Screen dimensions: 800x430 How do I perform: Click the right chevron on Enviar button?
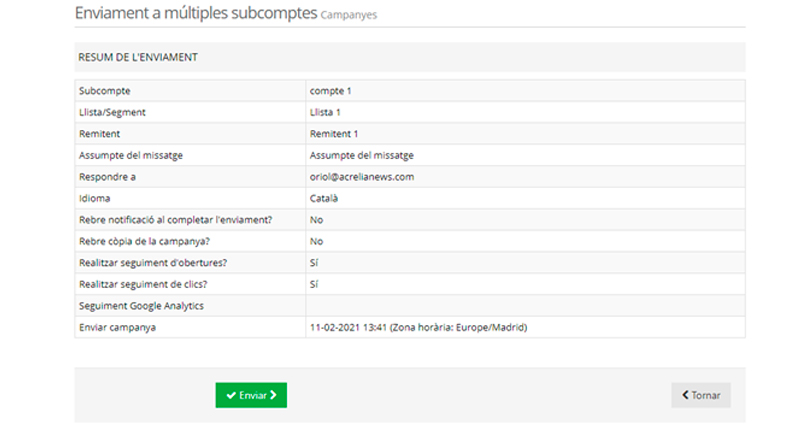(273, 395)
